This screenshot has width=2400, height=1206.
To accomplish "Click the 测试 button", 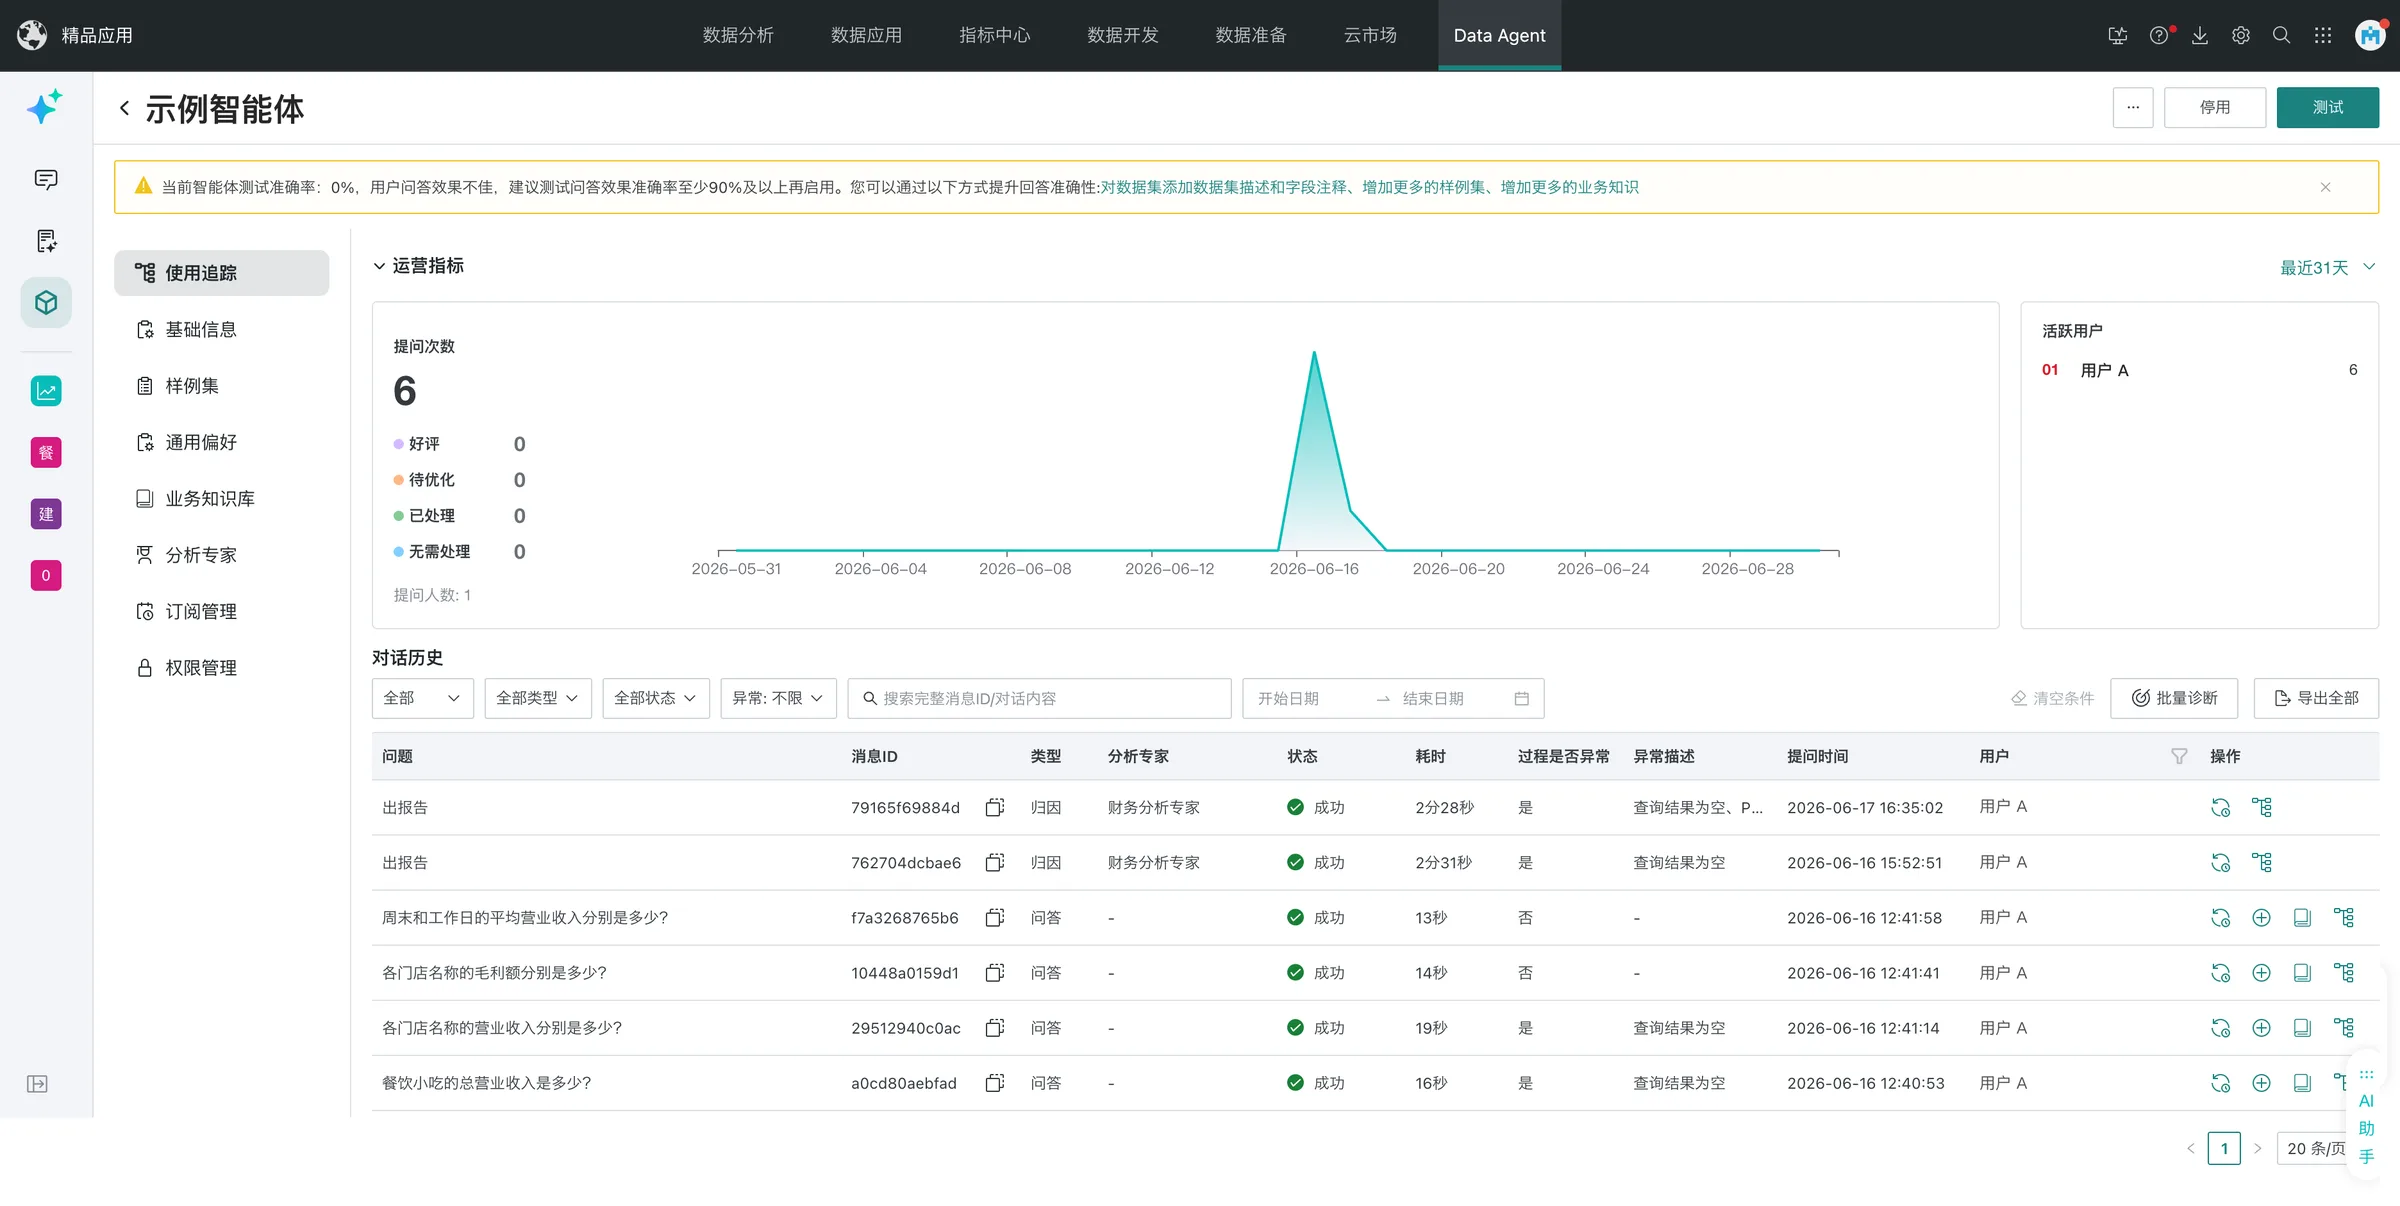I will [2327, 107].
